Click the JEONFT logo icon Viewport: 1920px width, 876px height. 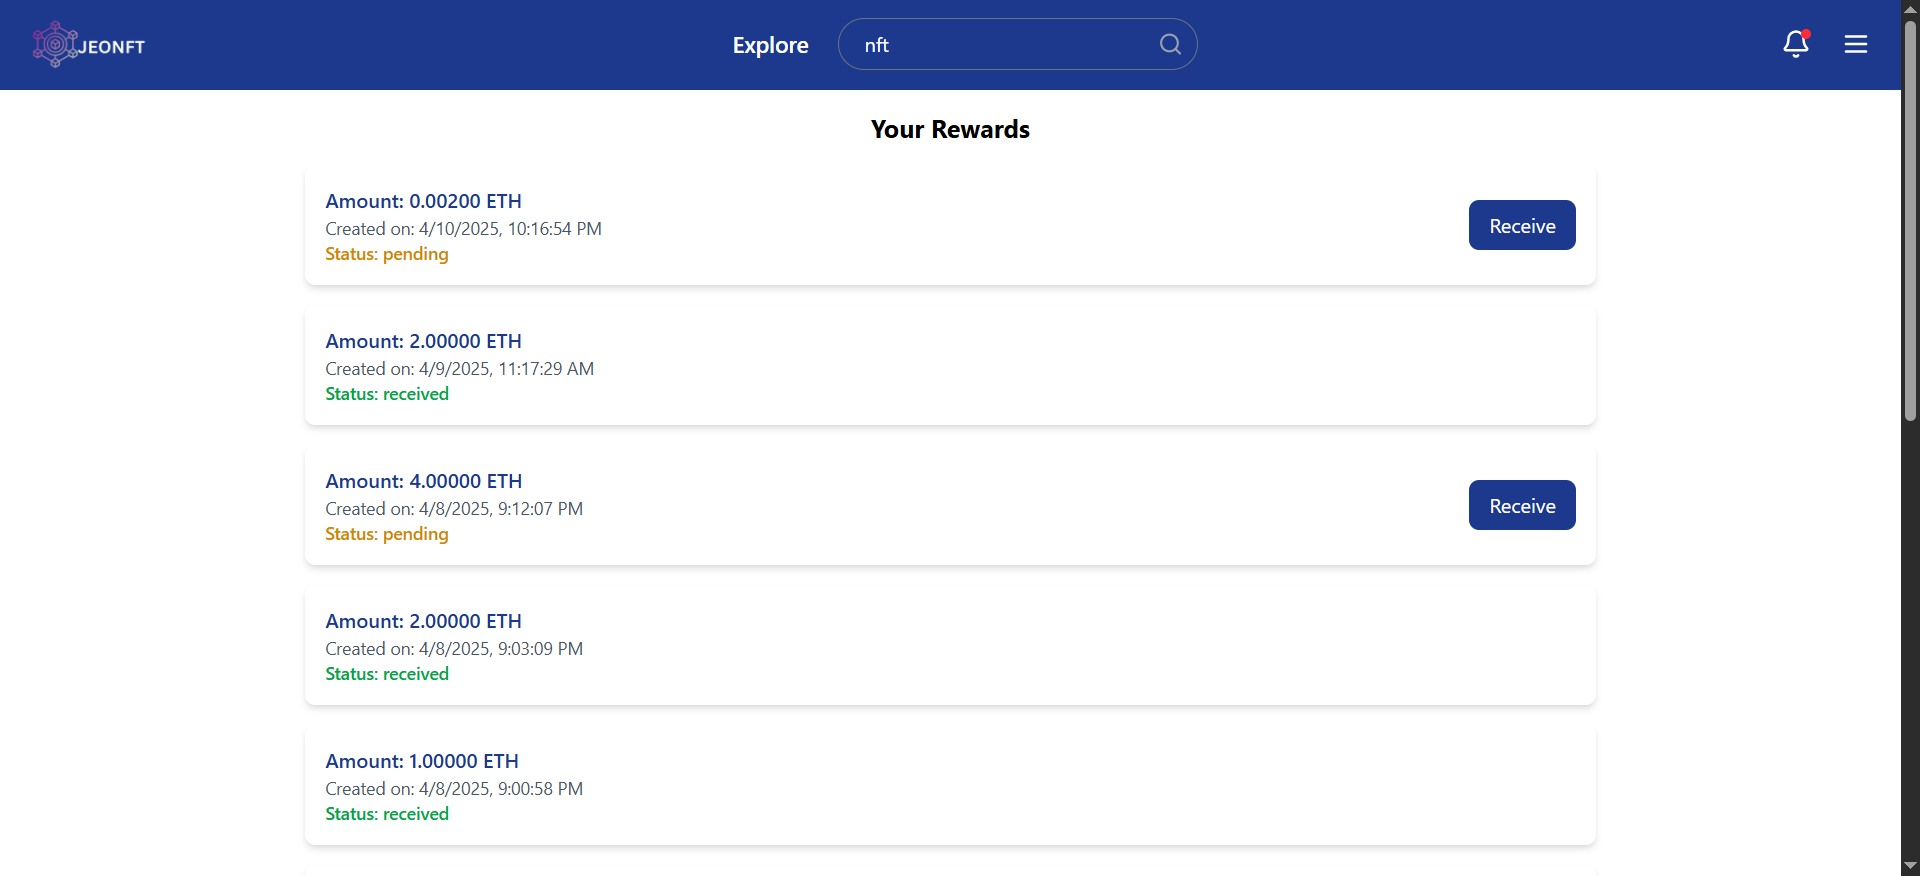[55, 45]
